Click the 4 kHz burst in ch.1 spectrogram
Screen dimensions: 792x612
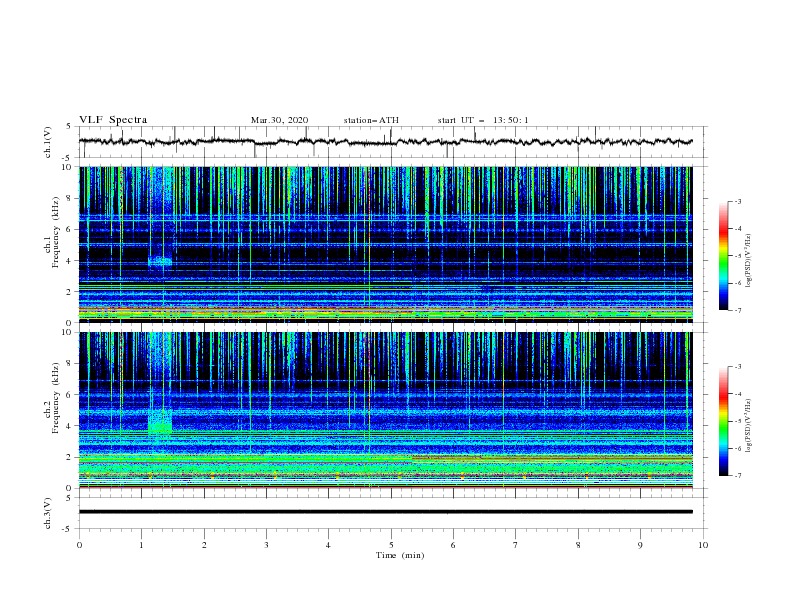tap(160, 261)
